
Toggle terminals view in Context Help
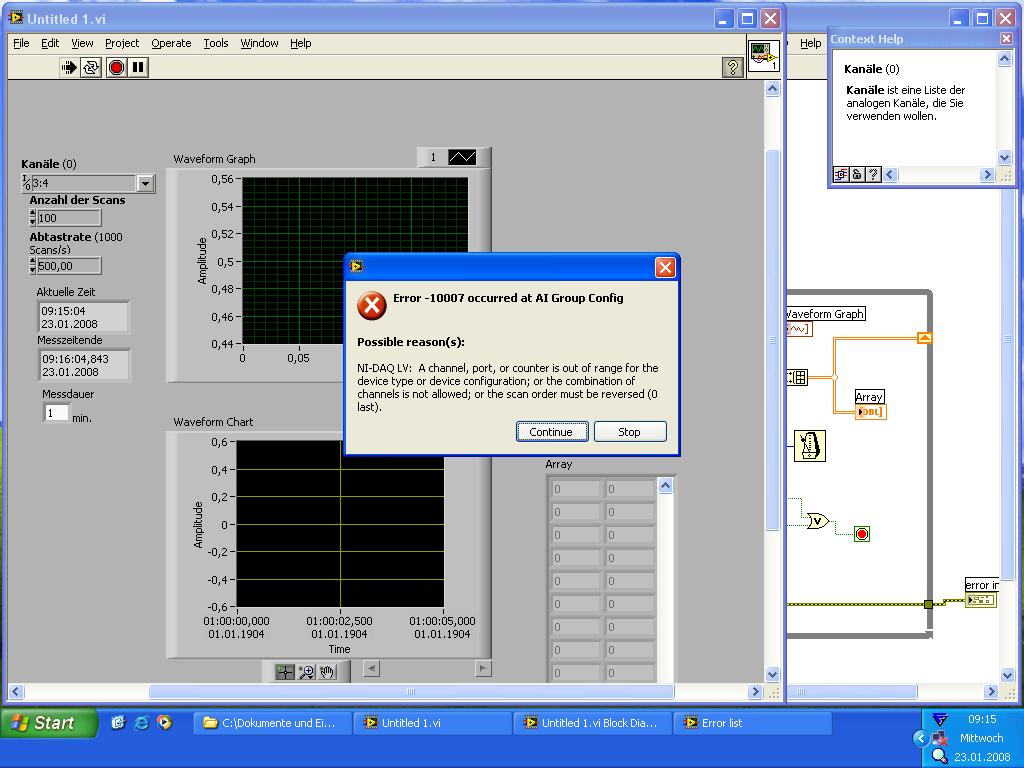841,175
